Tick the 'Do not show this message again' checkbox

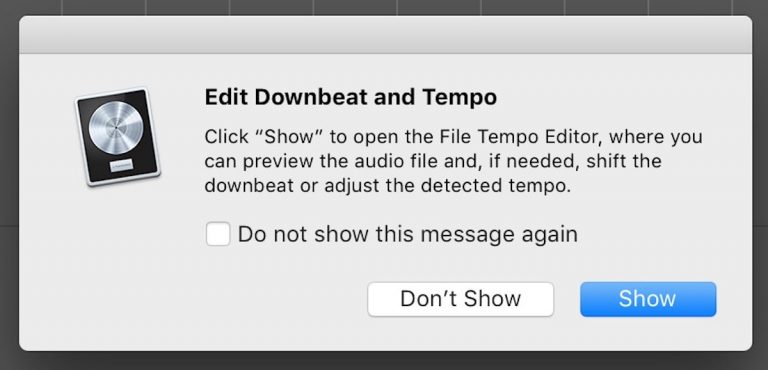(x=218, y=234)
